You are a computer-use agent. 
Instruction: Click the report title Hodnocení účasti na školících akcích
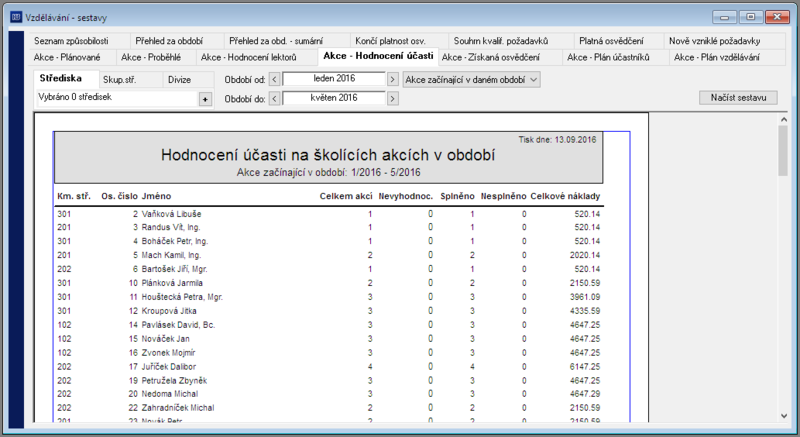pos(328,155)
